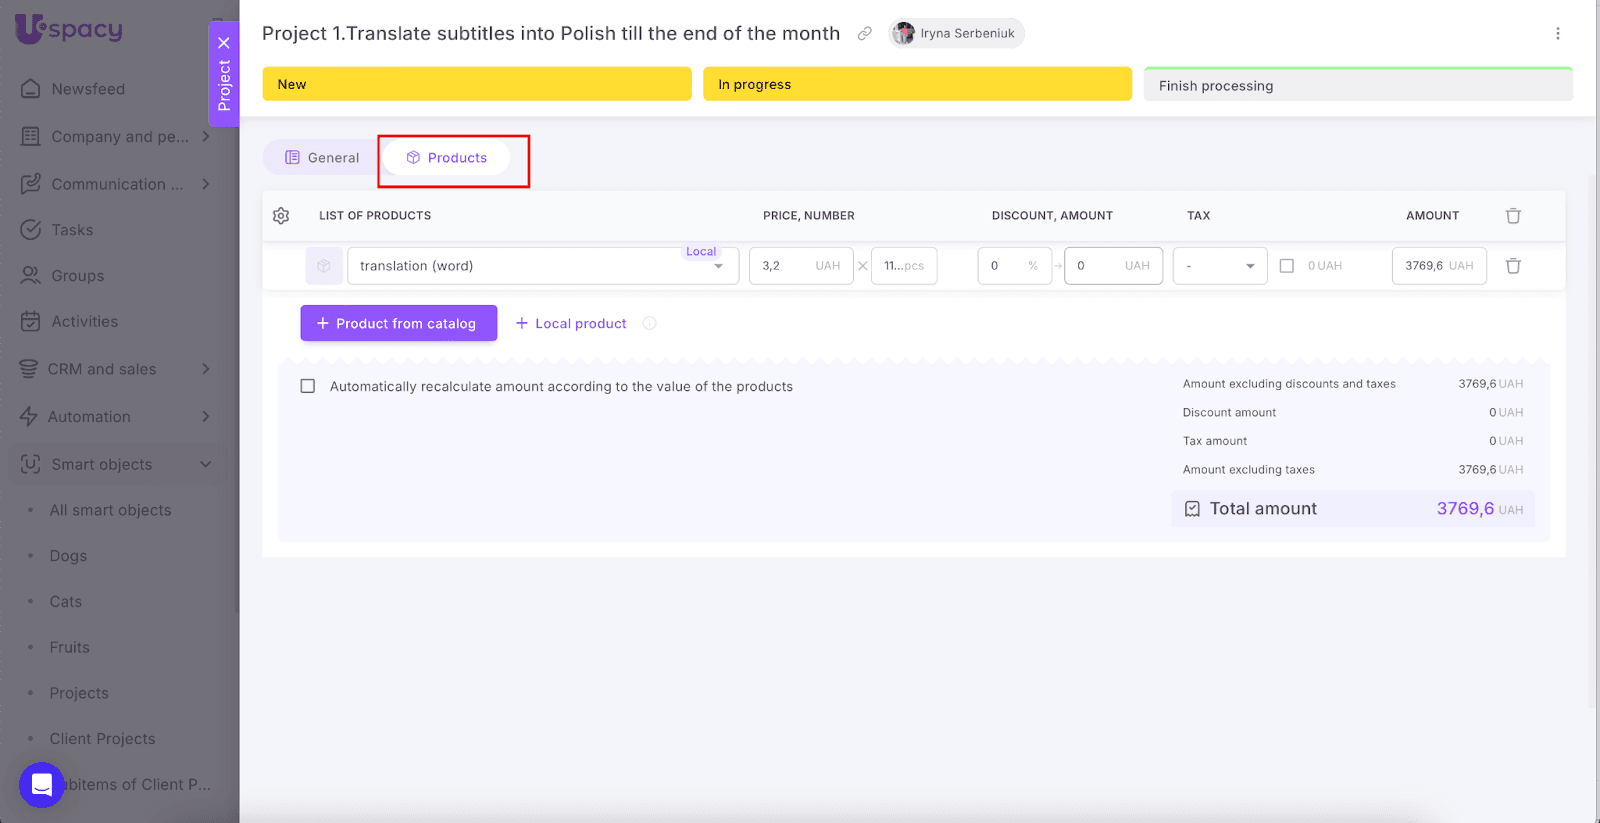This screenshot has width=1600, height=823.
Task: Toggle the tax included checkbox
Action: (1287, 266)
